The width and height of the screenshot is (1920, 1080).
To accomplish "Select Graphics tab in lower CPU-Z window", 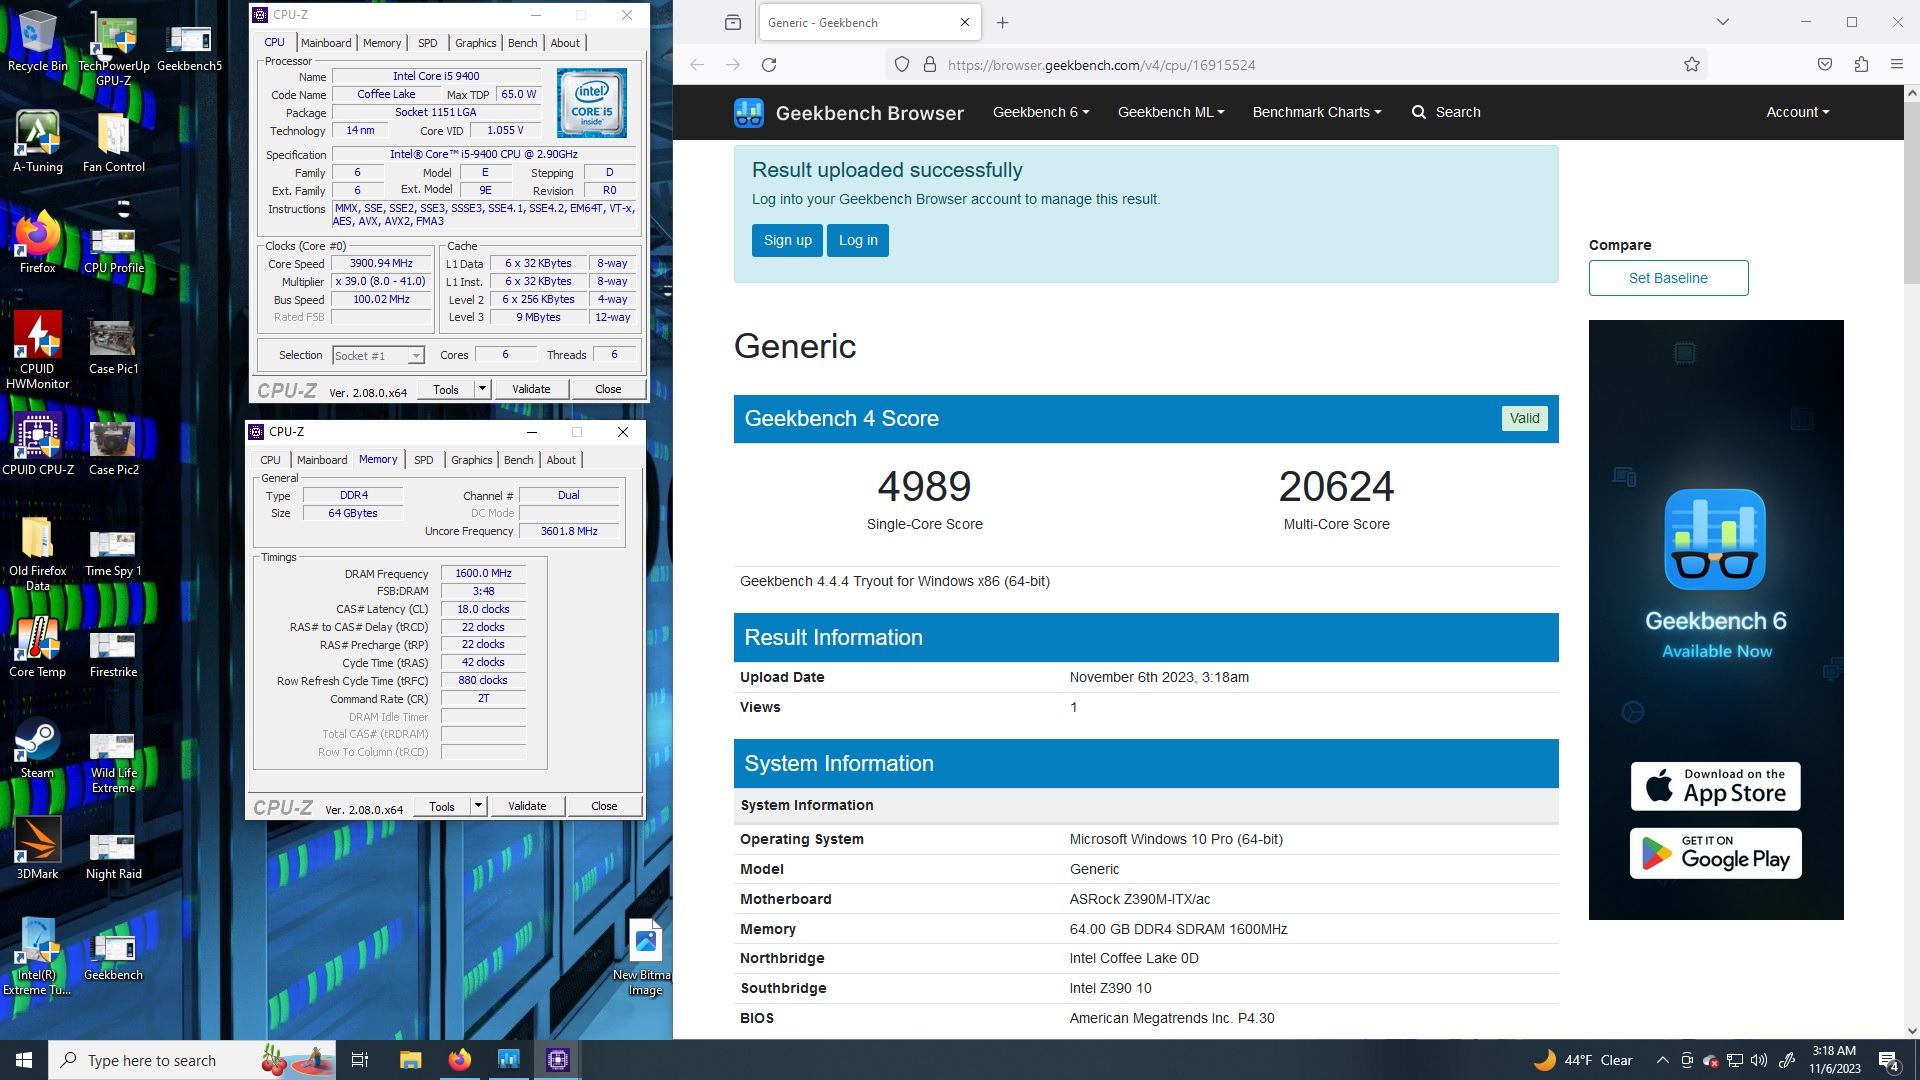I will [471, 460].
